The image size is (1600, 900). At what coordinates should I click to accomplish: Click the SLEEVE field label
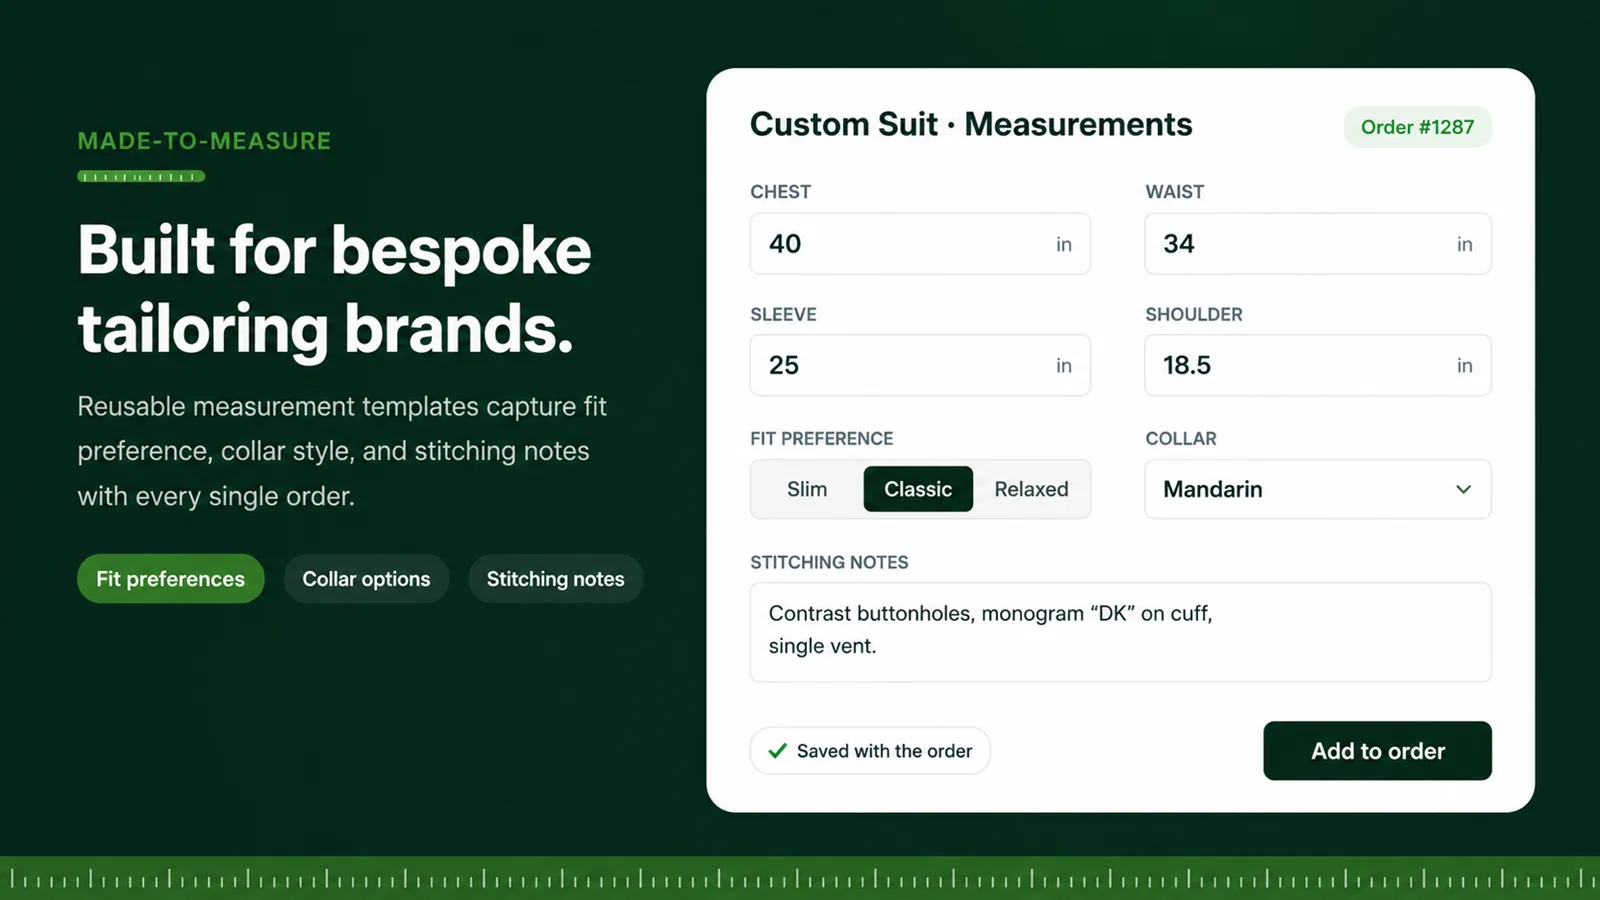[783, 315]
